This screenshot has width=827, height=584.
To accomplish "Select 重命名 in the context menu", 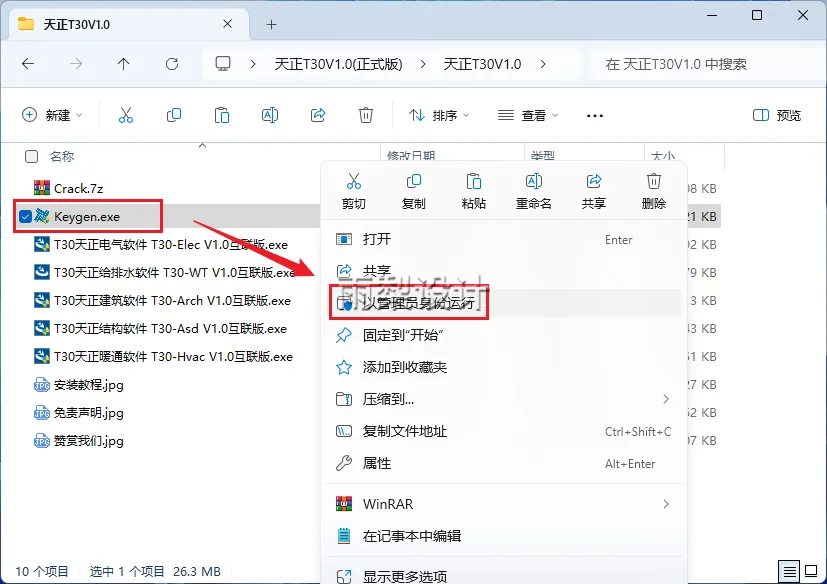I will click(534, 192).
